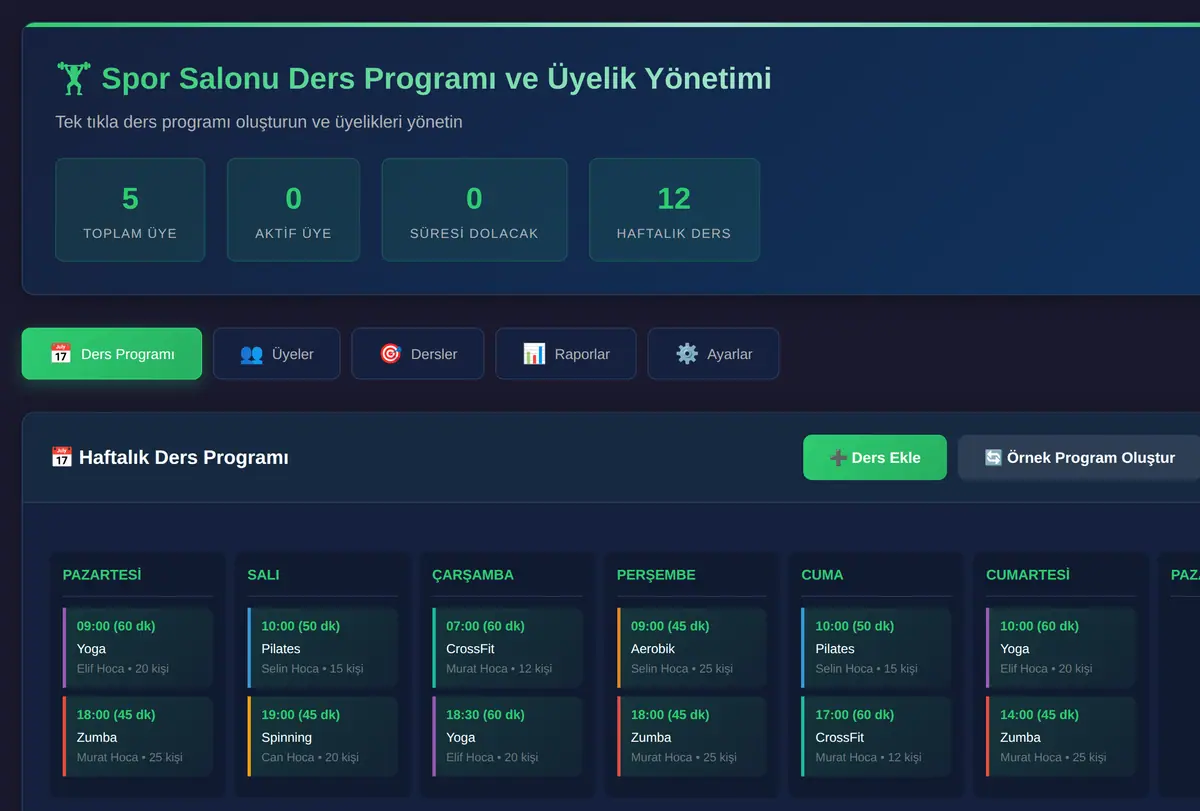Click the number 5 in Toplam Üye

130,199
